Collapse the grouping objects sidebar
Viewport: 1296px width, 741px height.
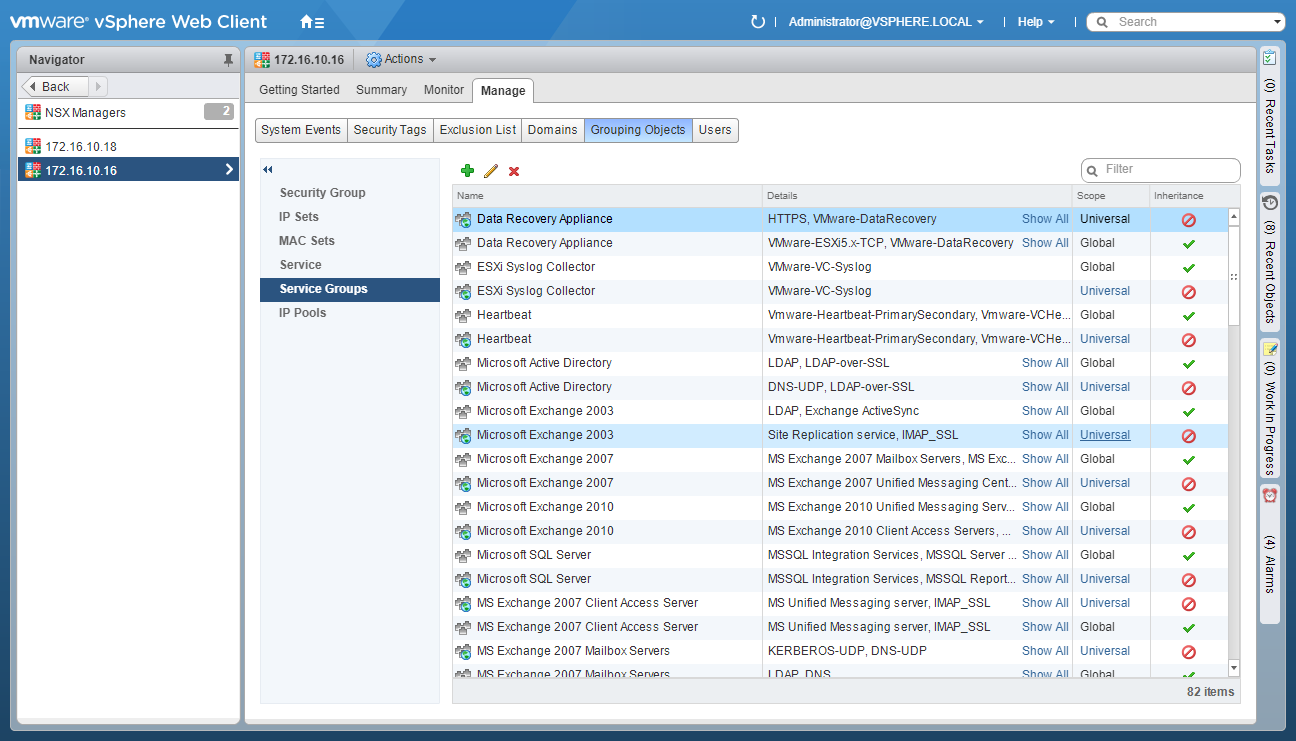click(x=268, y=170)
